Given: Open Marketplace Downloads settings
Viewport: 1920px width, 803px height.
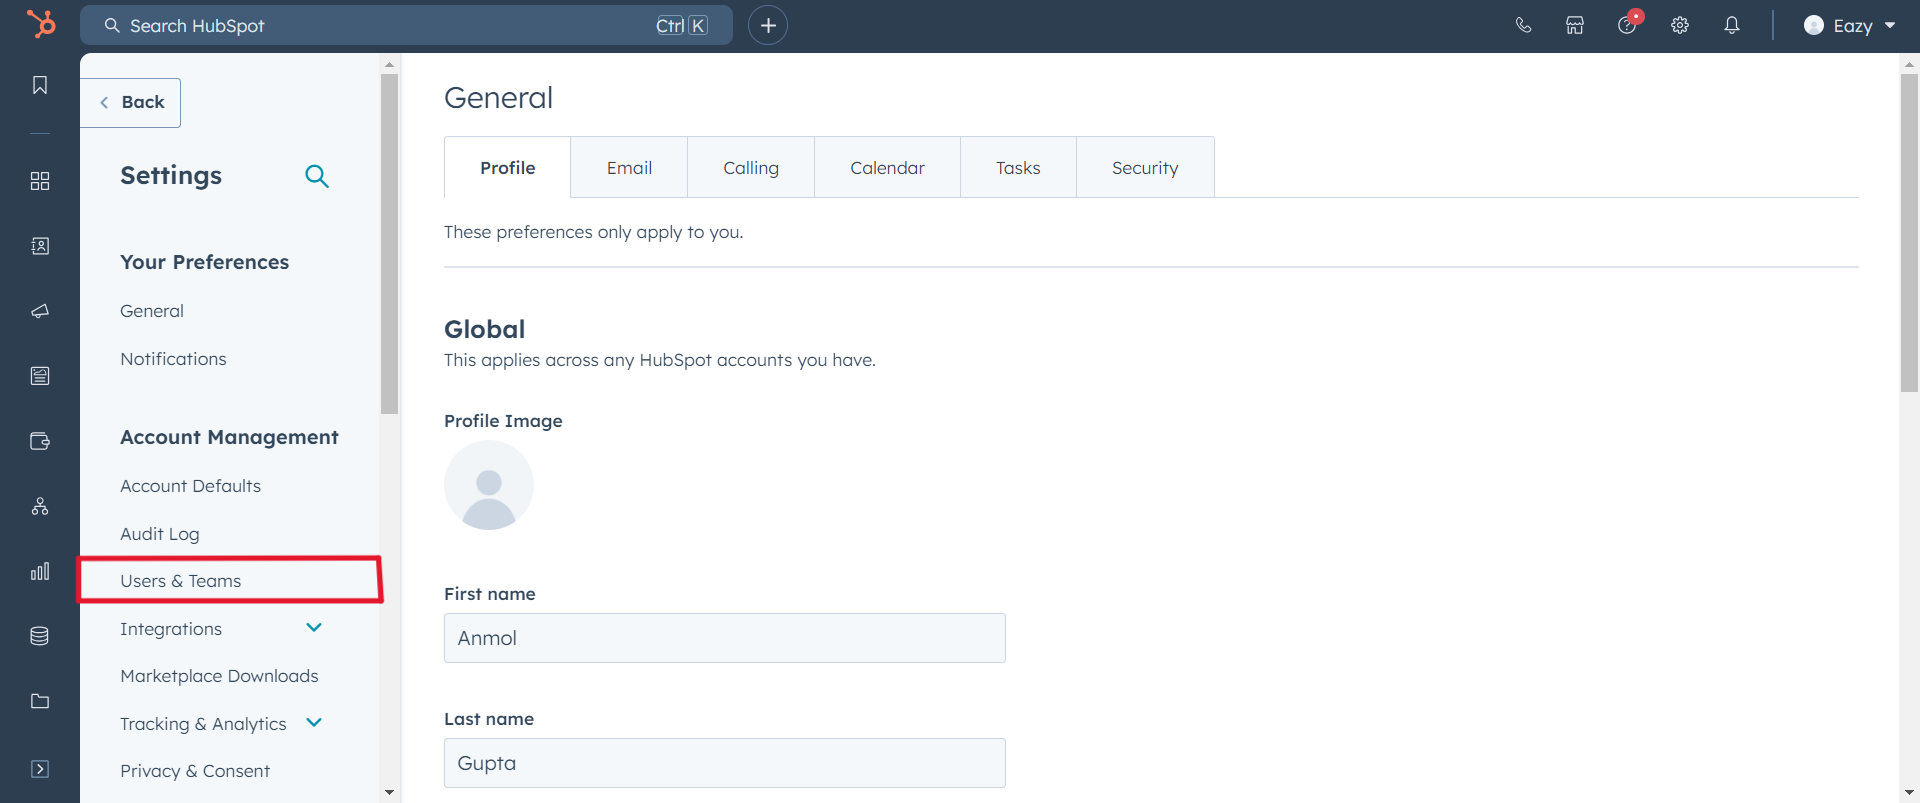Looking at the screenshot, I should coord(219,676).
